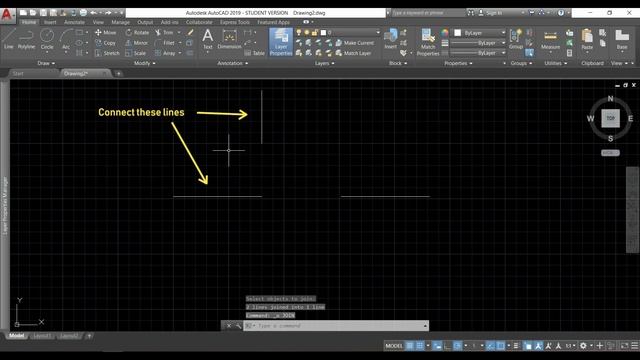Screen dimensions: 640x360
Task: Toggle snap mode in status bar
Action: coord(420,346)
